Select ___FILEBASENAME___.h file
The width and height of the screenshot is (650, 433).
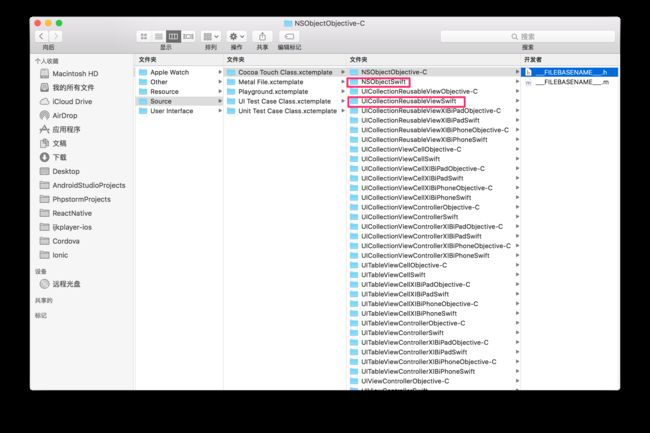pos(570,72)
